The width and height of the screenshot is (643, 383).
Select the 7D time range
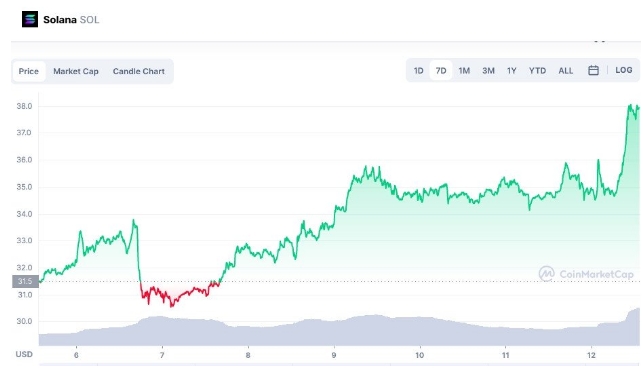click(x=441, y=71)
